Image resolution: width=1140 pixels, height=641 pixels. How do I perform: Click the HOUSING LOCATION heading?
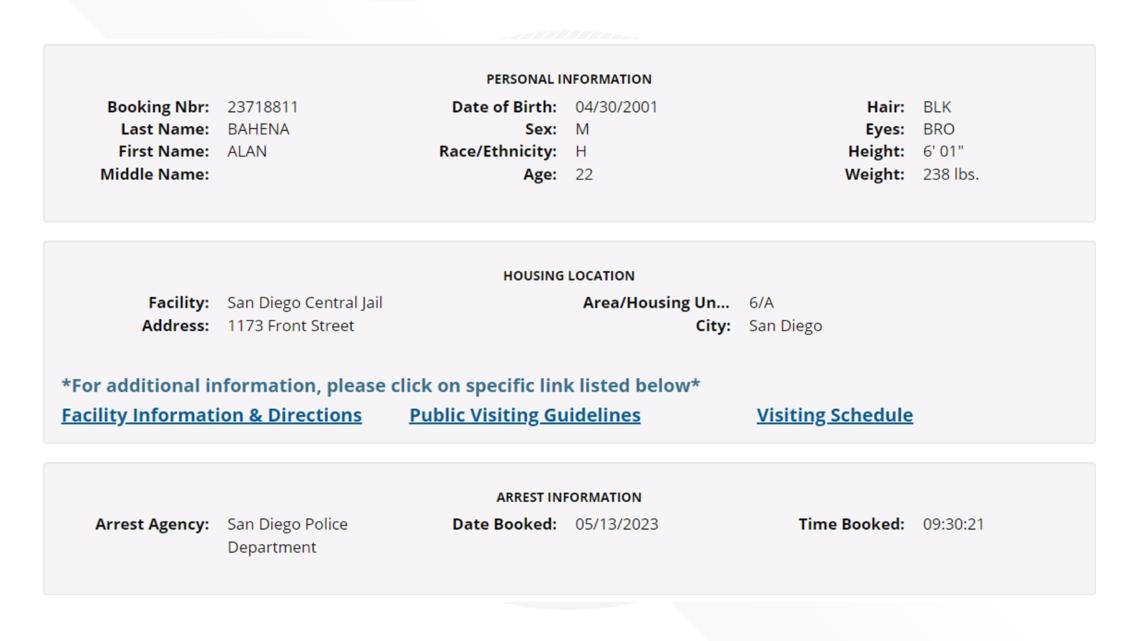pyautogui.click(x=569, y=276)
